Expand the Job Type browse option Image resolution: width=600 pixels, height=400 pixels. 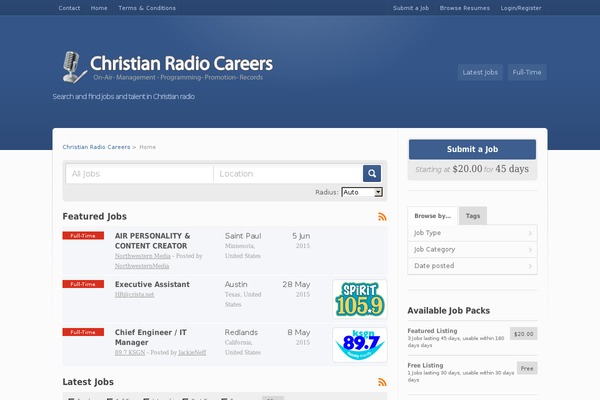tap(472, 233)
